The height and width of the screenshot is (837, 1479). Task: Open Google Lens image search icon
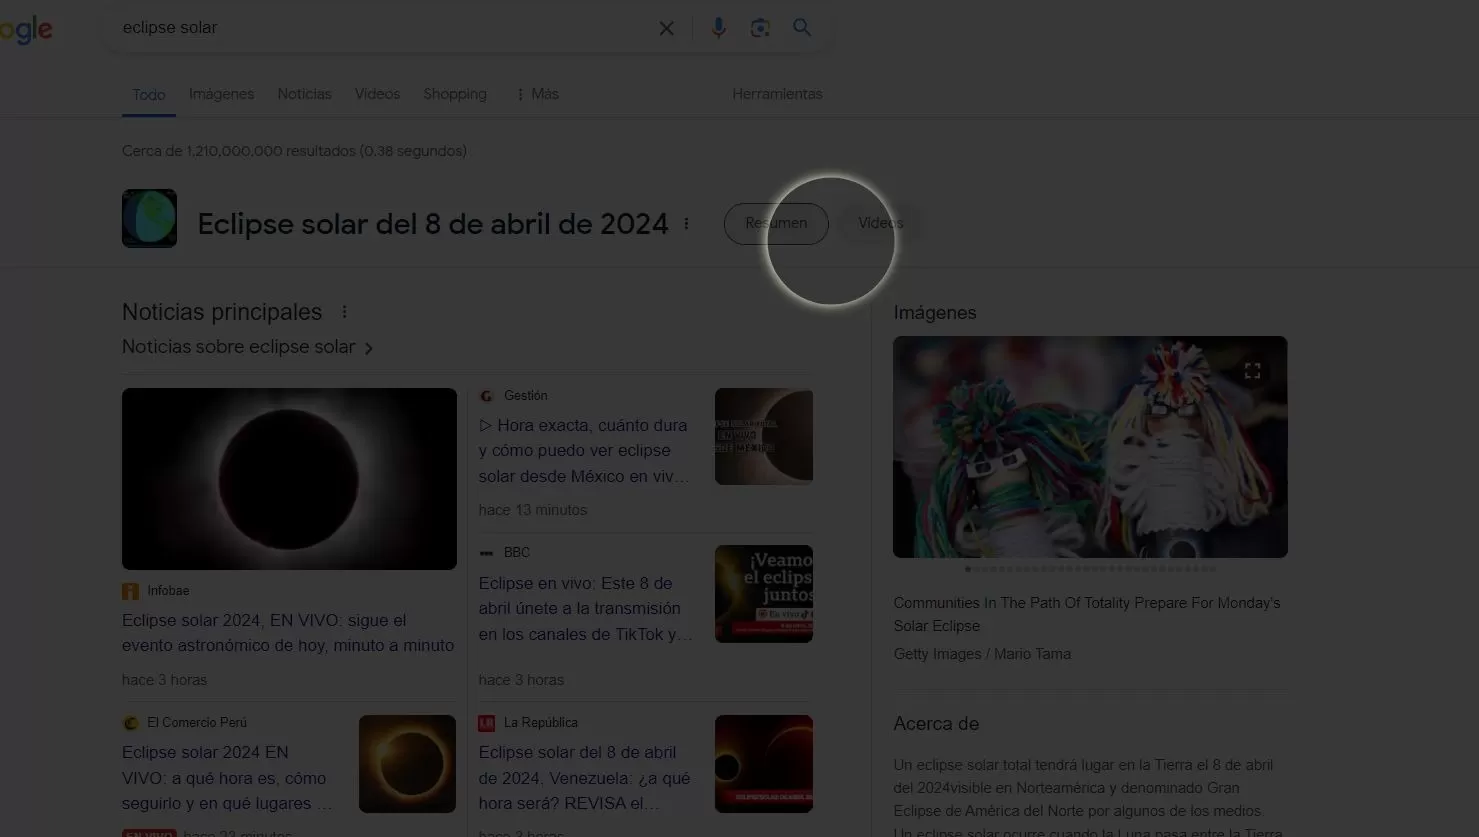pyautogui.click(x=760, y=28)
